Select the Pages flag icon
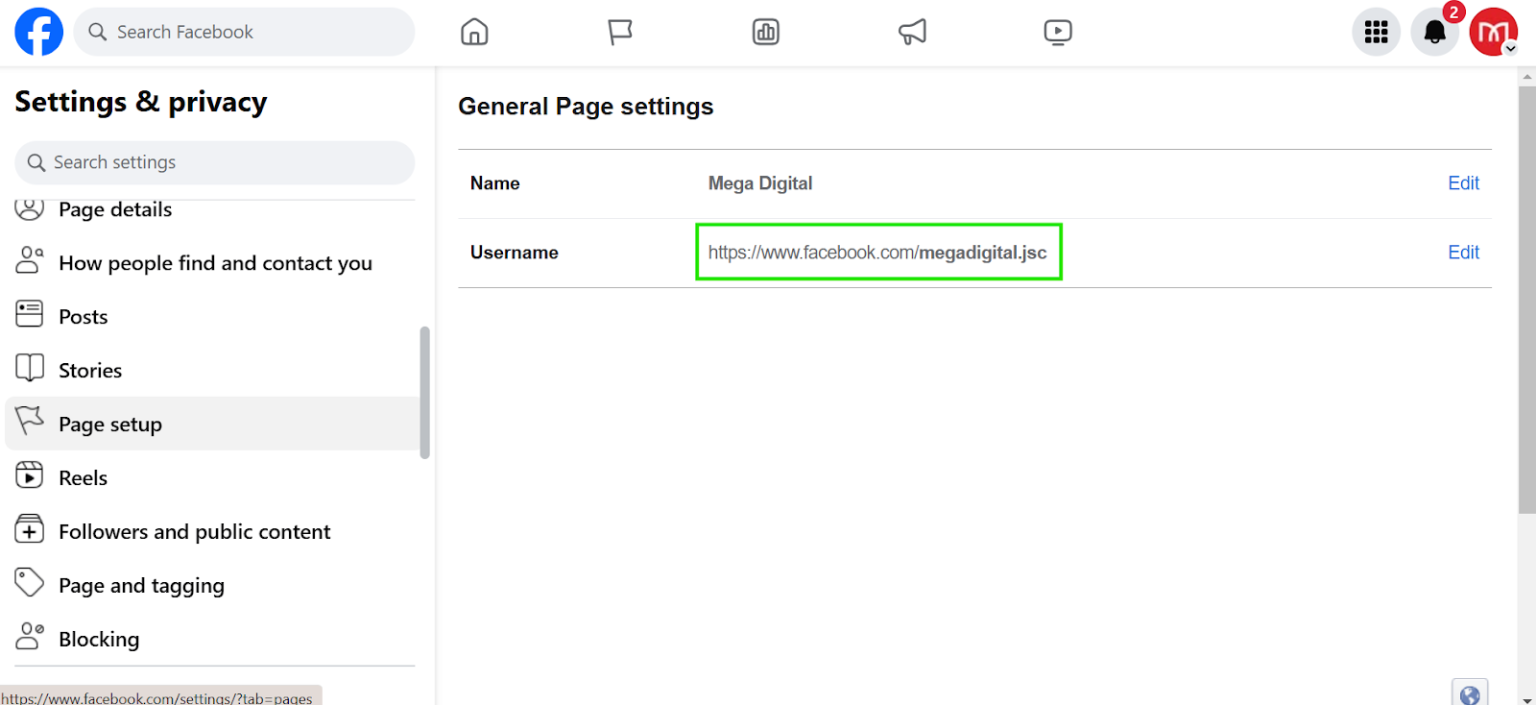This screenshot has width=1536, height=705. [620, 31]
